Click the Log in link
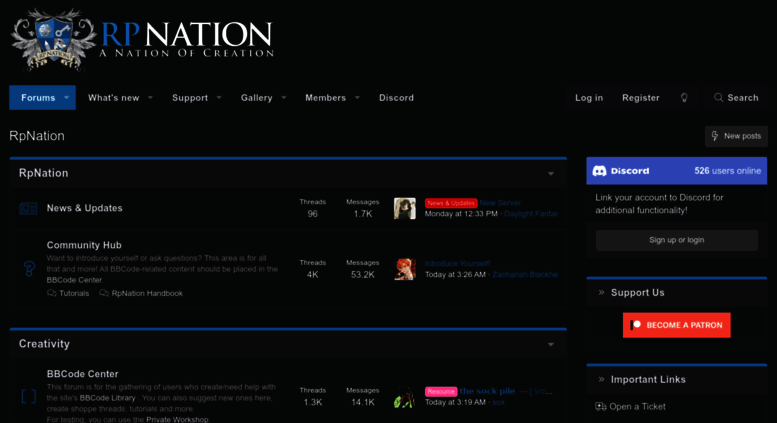Image resolution: width=777 pixels, height=423 pixels. 589,98
